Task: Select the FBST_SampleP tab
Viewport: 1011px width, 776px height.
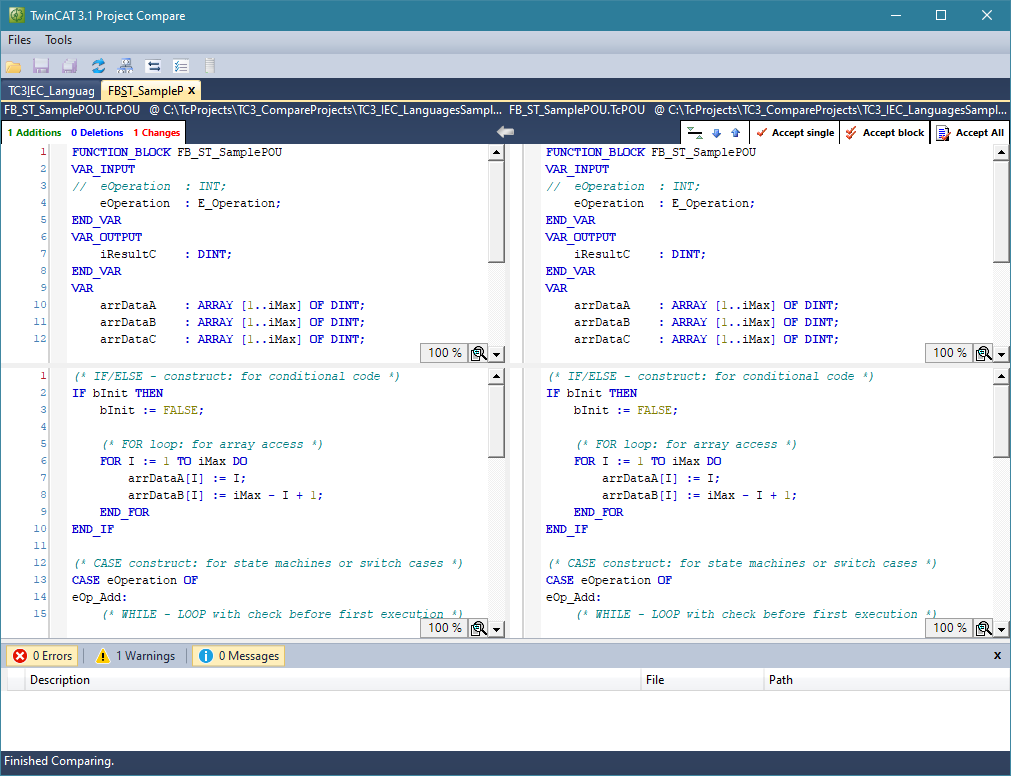Action: [146, 91]
